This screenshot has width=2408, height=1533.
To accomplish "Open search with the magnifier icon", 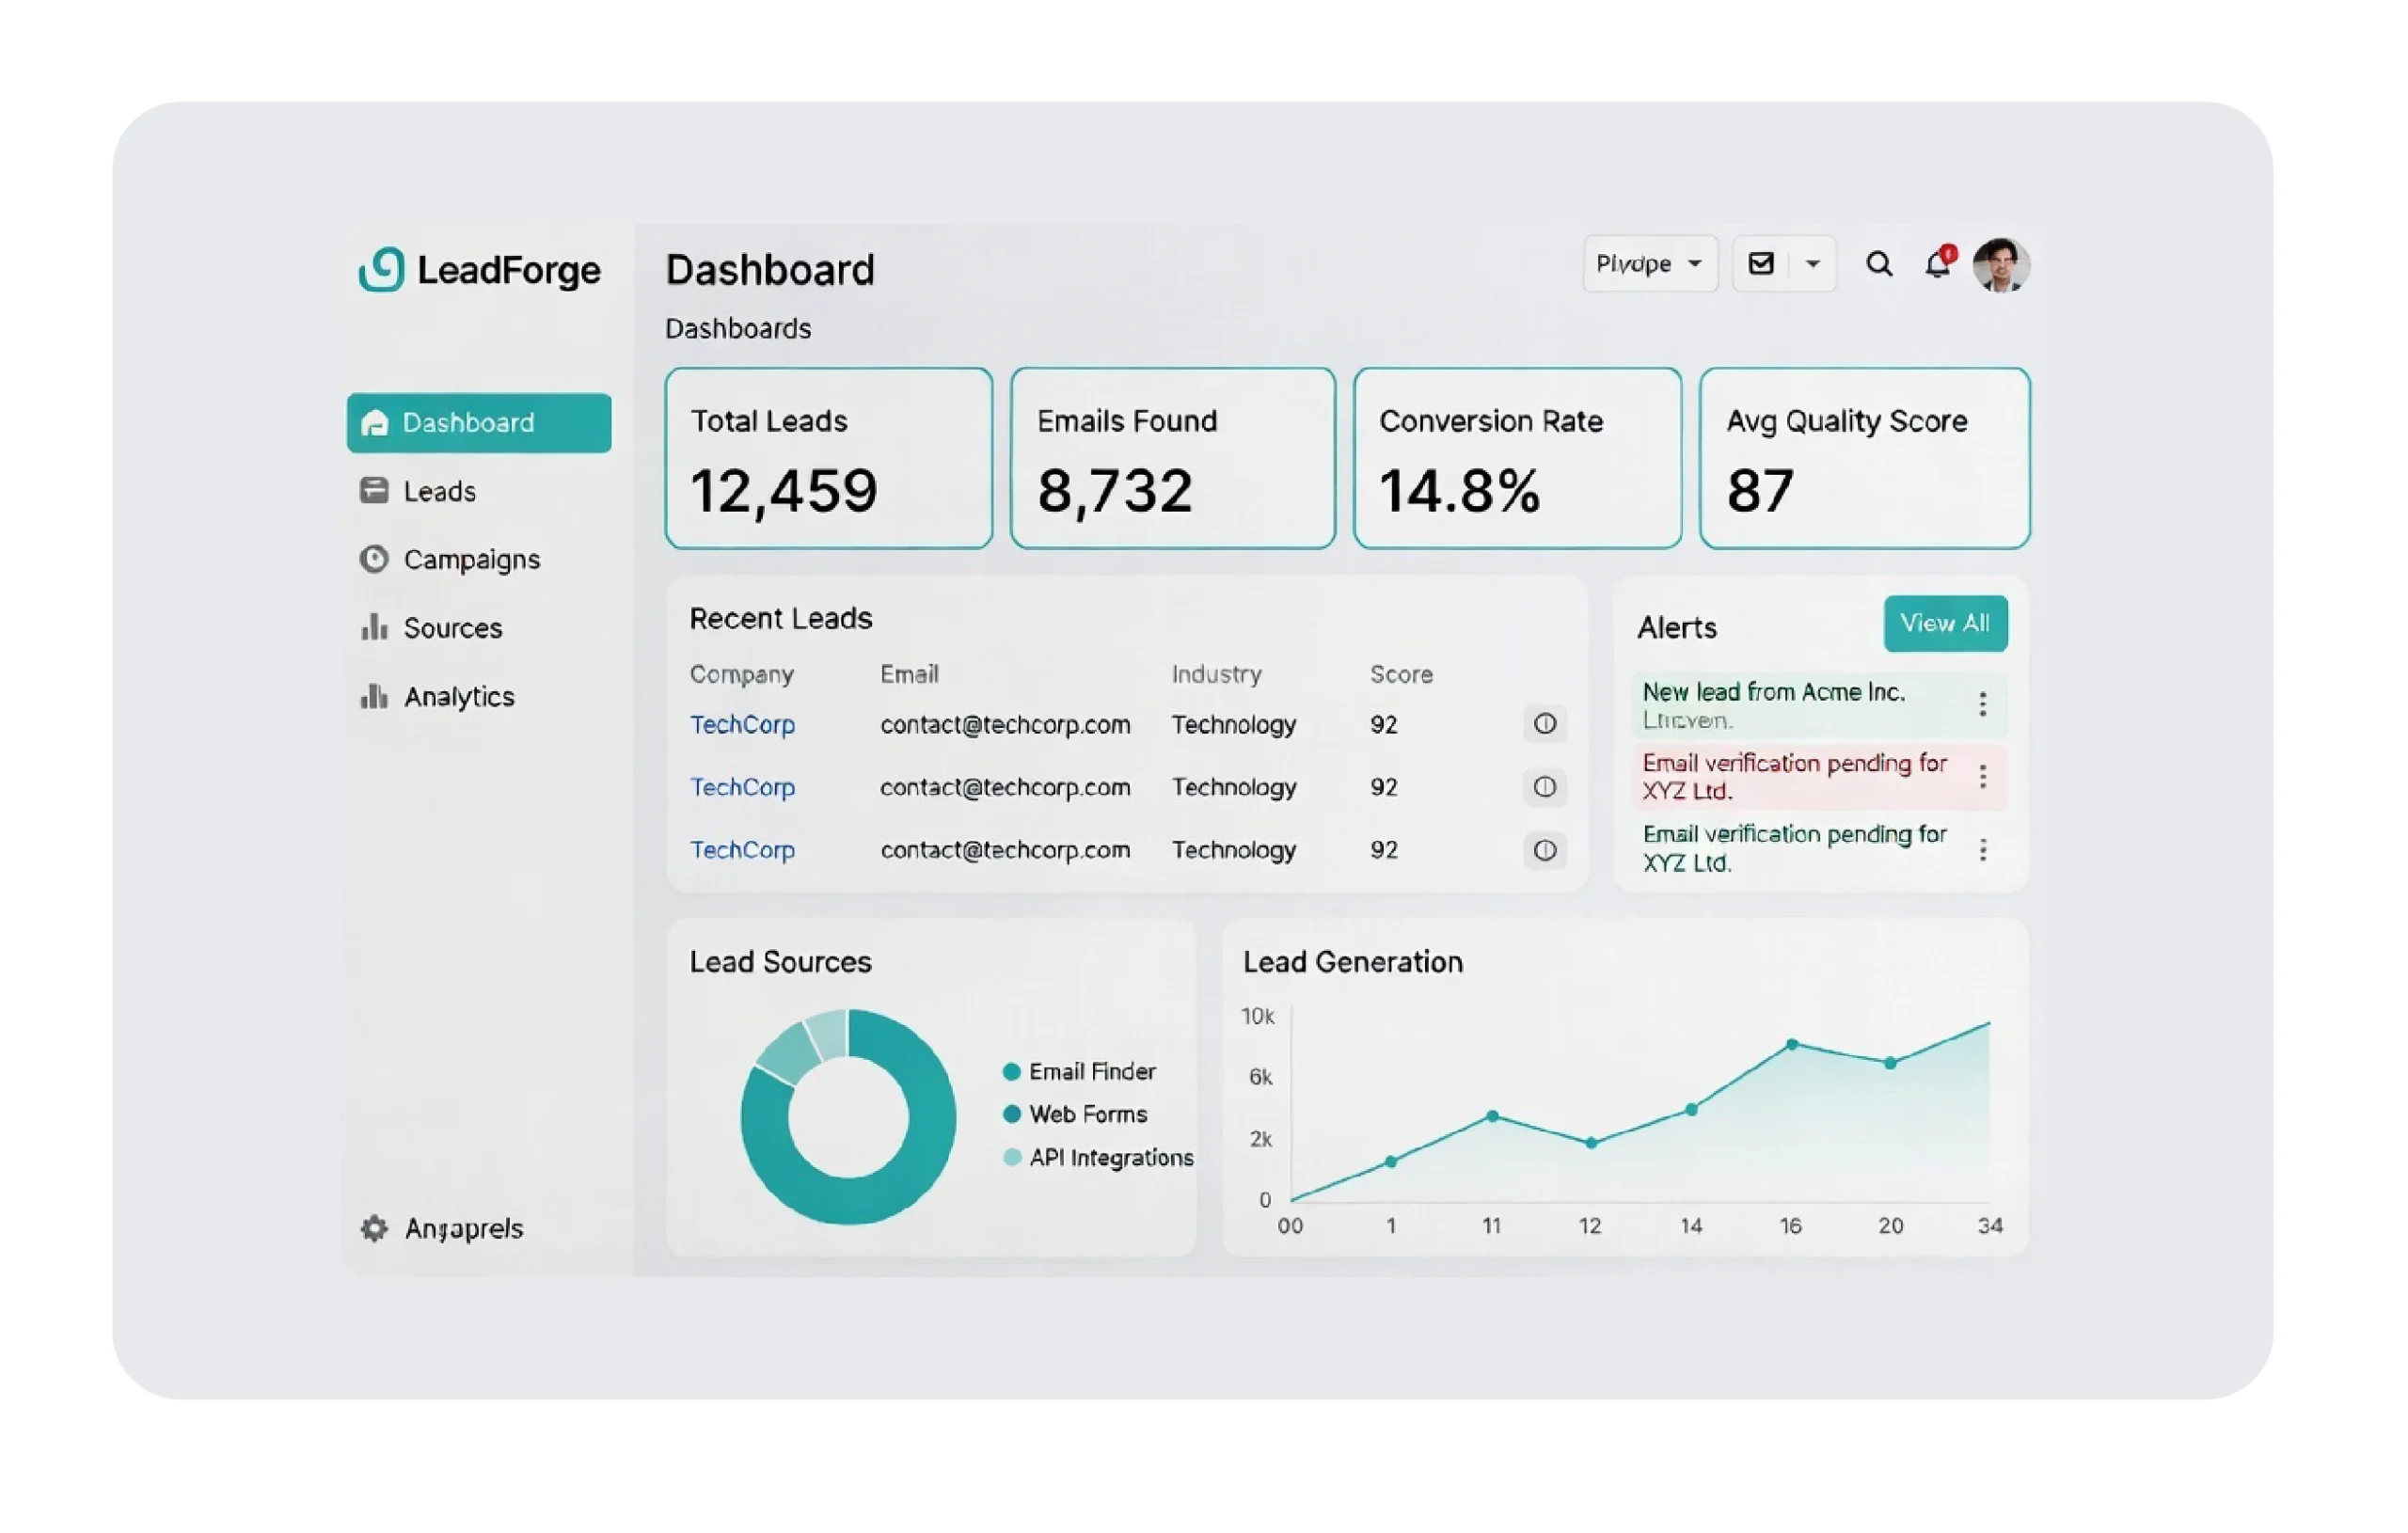I will tap(1879, 264).
